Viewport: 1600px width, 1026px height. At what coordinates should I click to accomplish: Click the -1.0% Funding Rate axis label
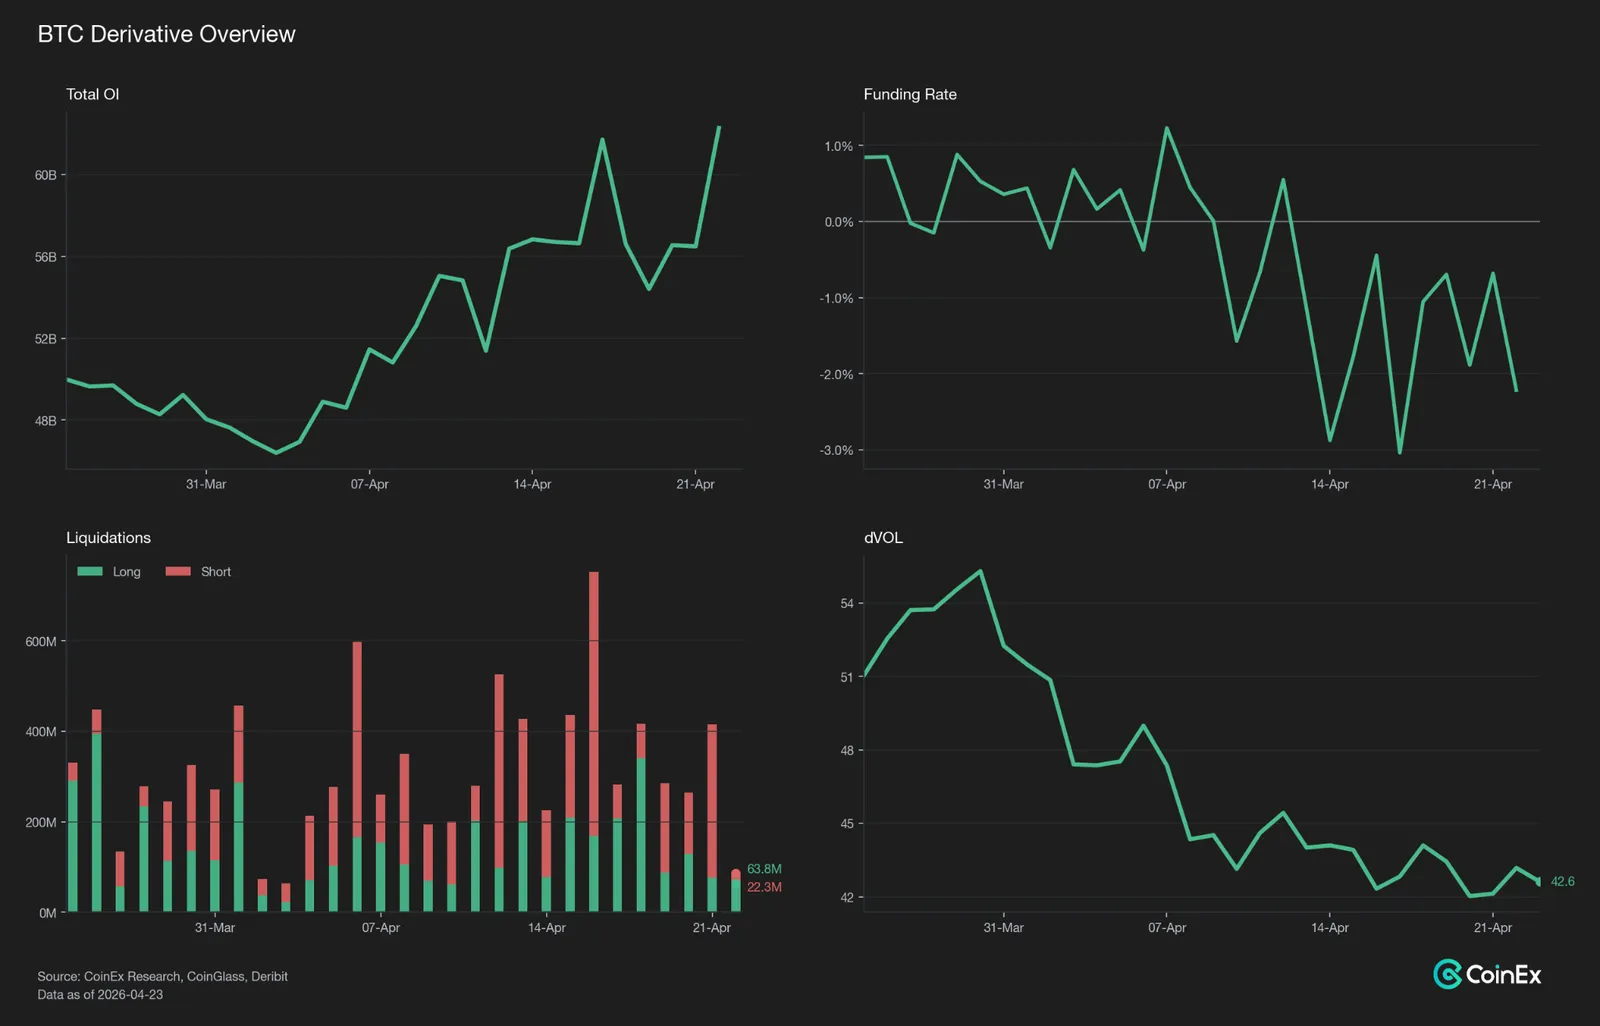836,298
